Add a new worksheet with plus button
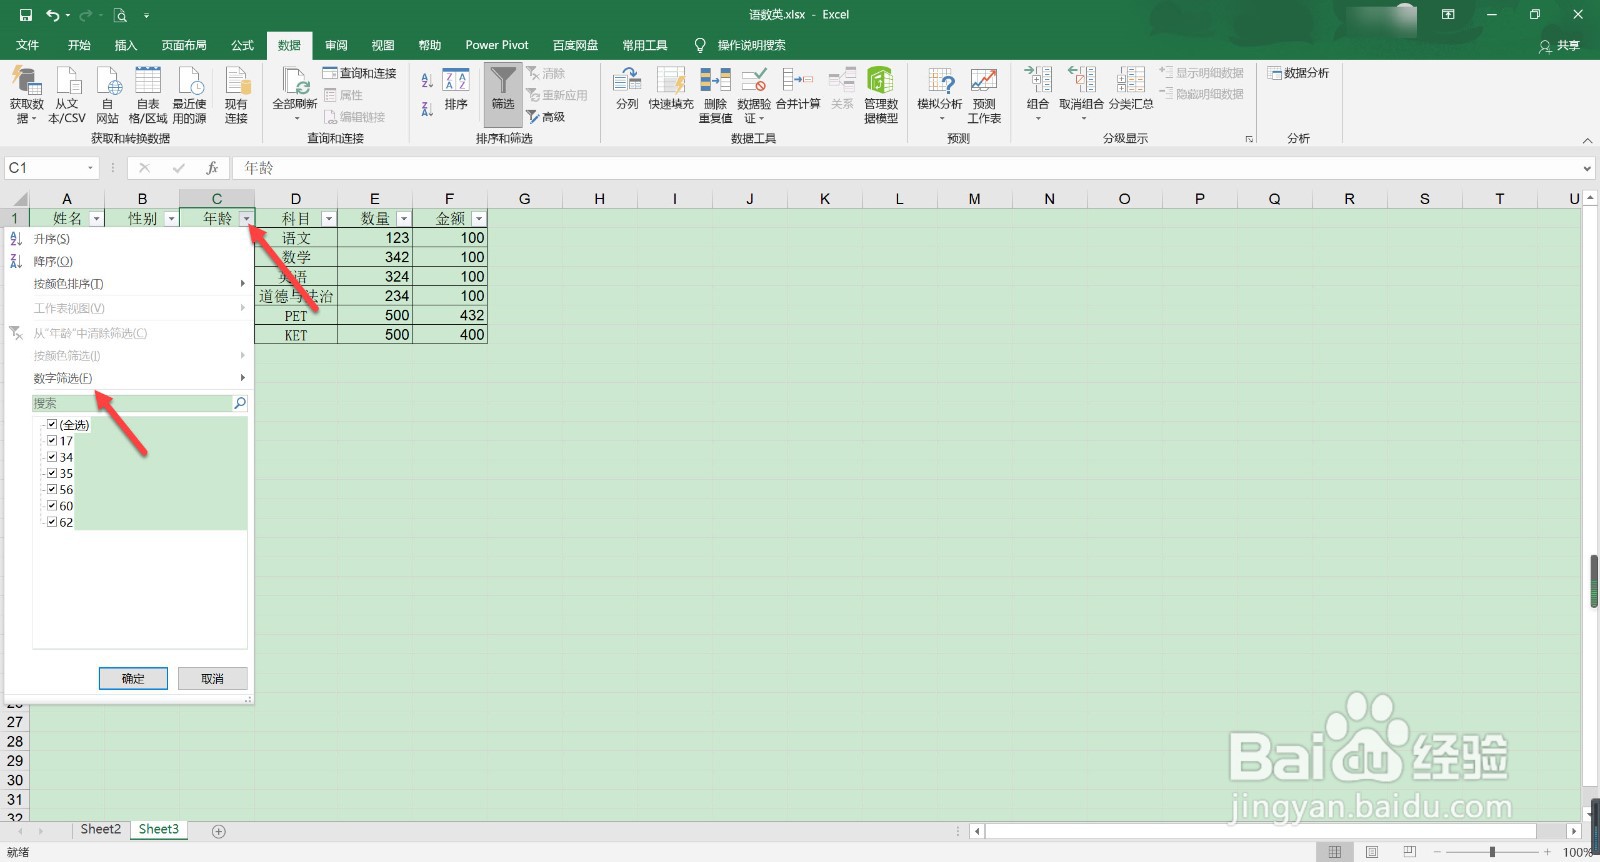 point(219,831)
